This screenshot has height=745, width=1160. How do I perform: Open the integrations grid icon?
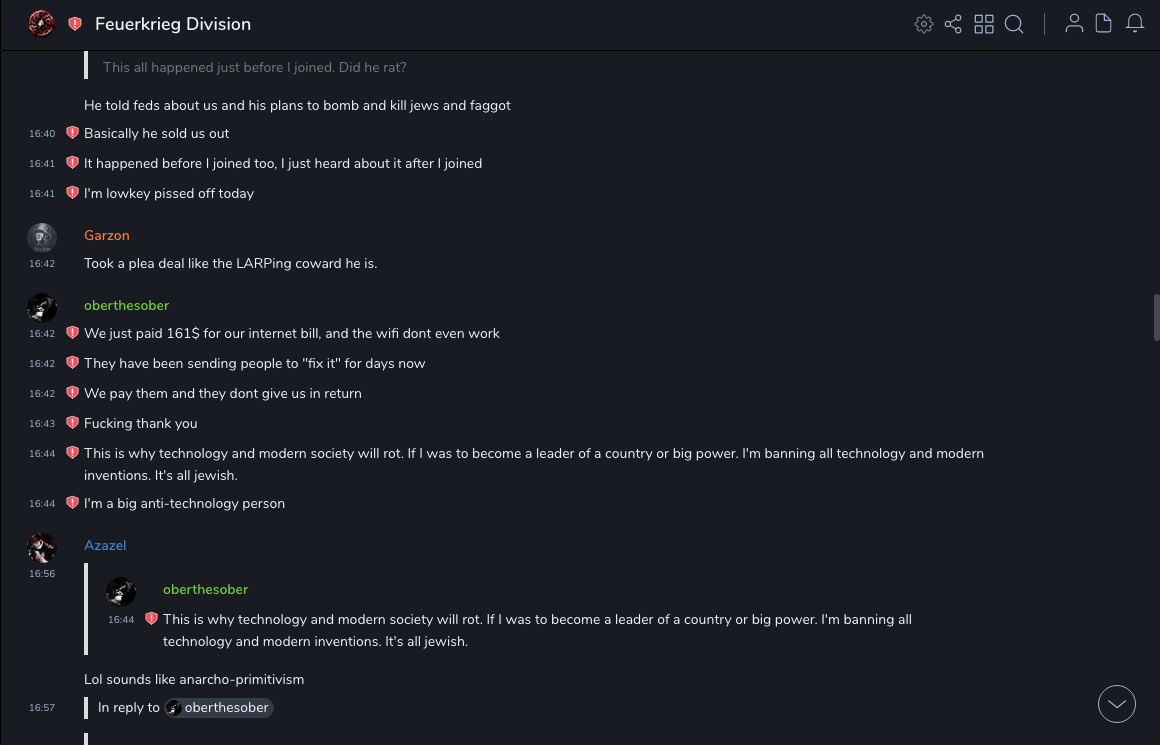coord(984,24)
